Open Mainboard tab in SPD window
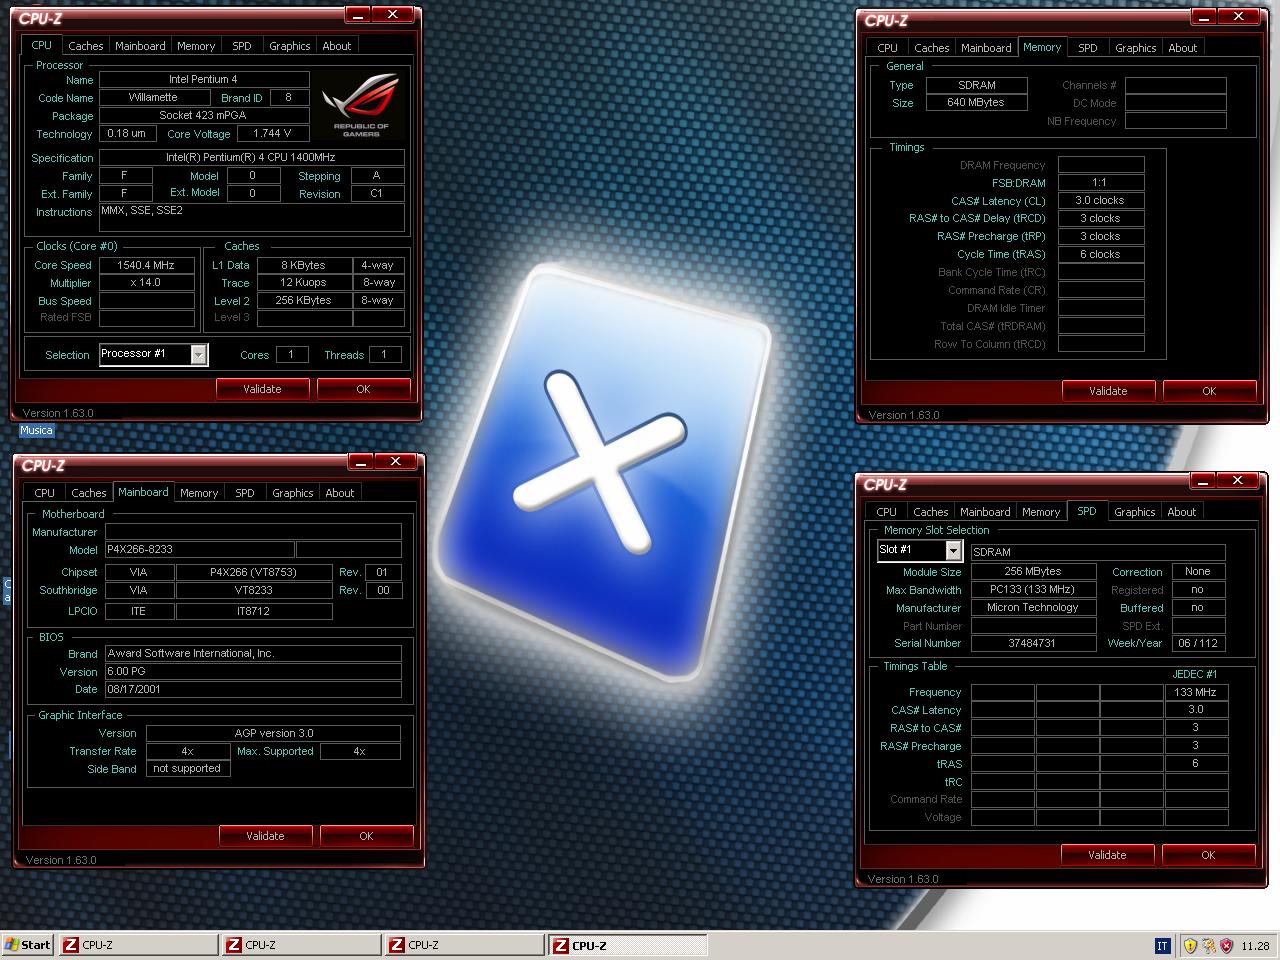The width and height of the screenshot is (1280, 960). [x=985, y=512]
